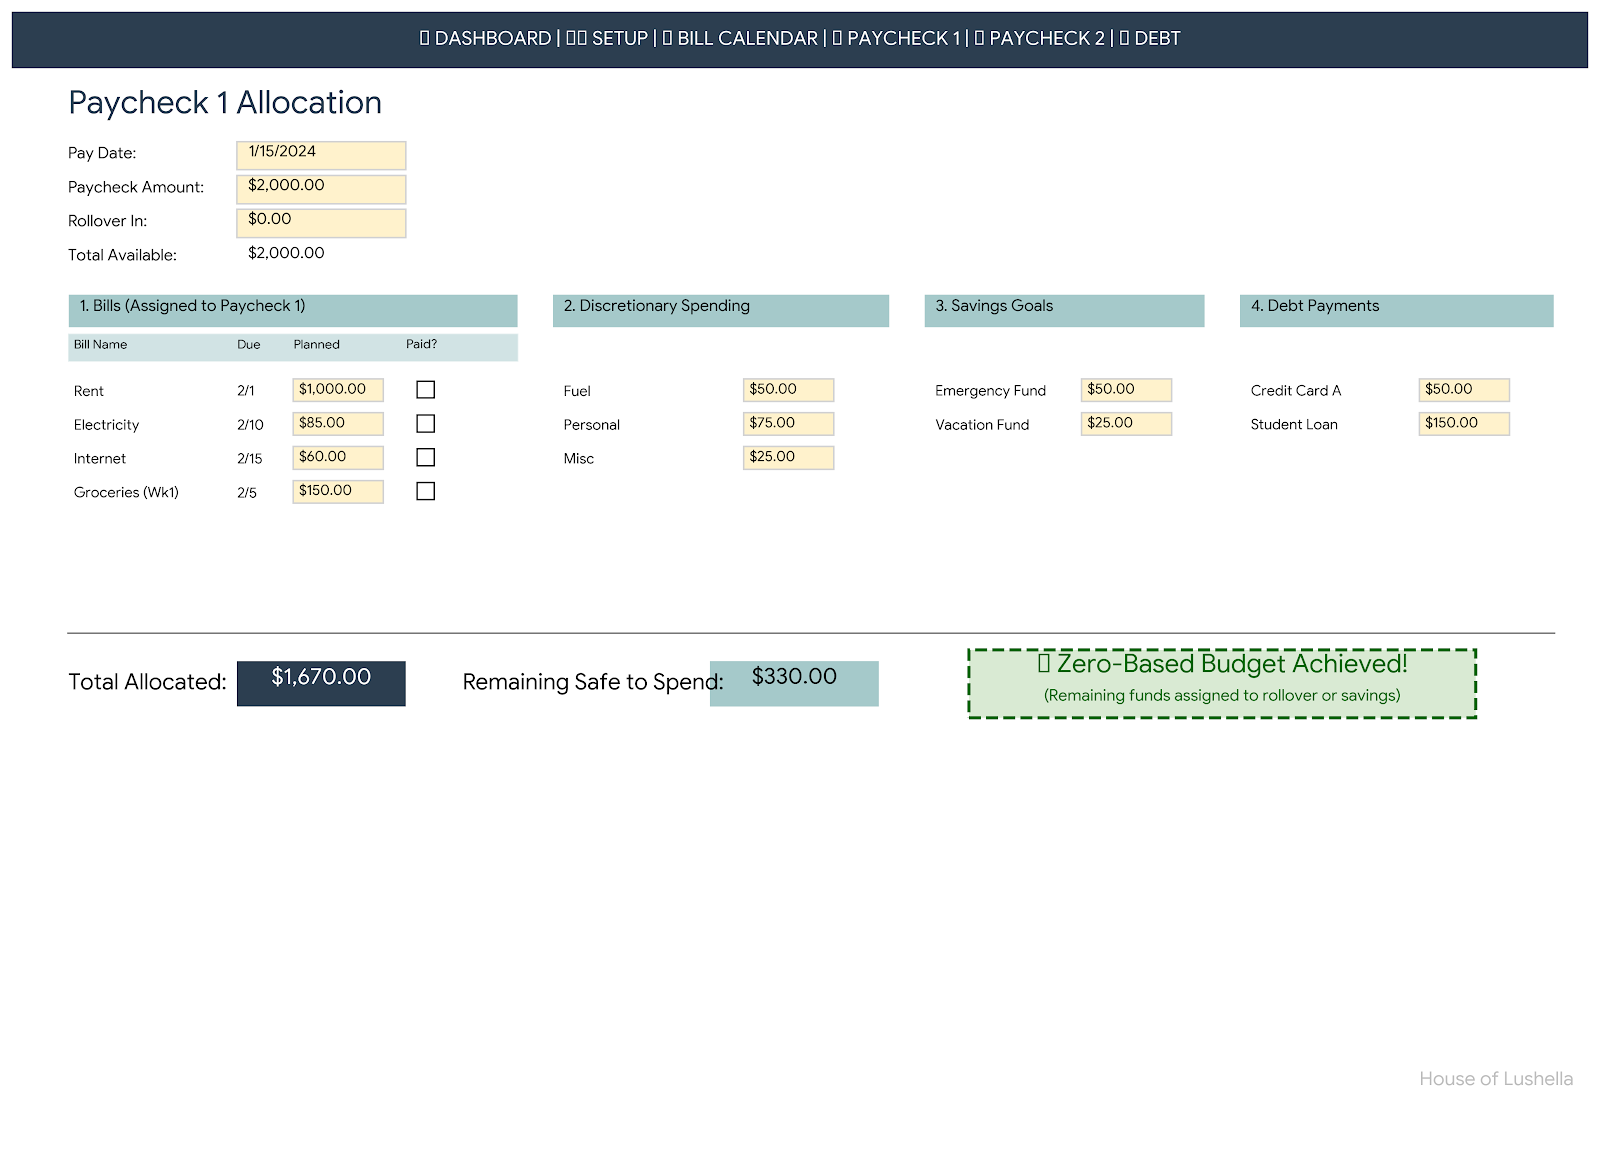Switch to the PAYCHECK 2 tab link

1039,39
